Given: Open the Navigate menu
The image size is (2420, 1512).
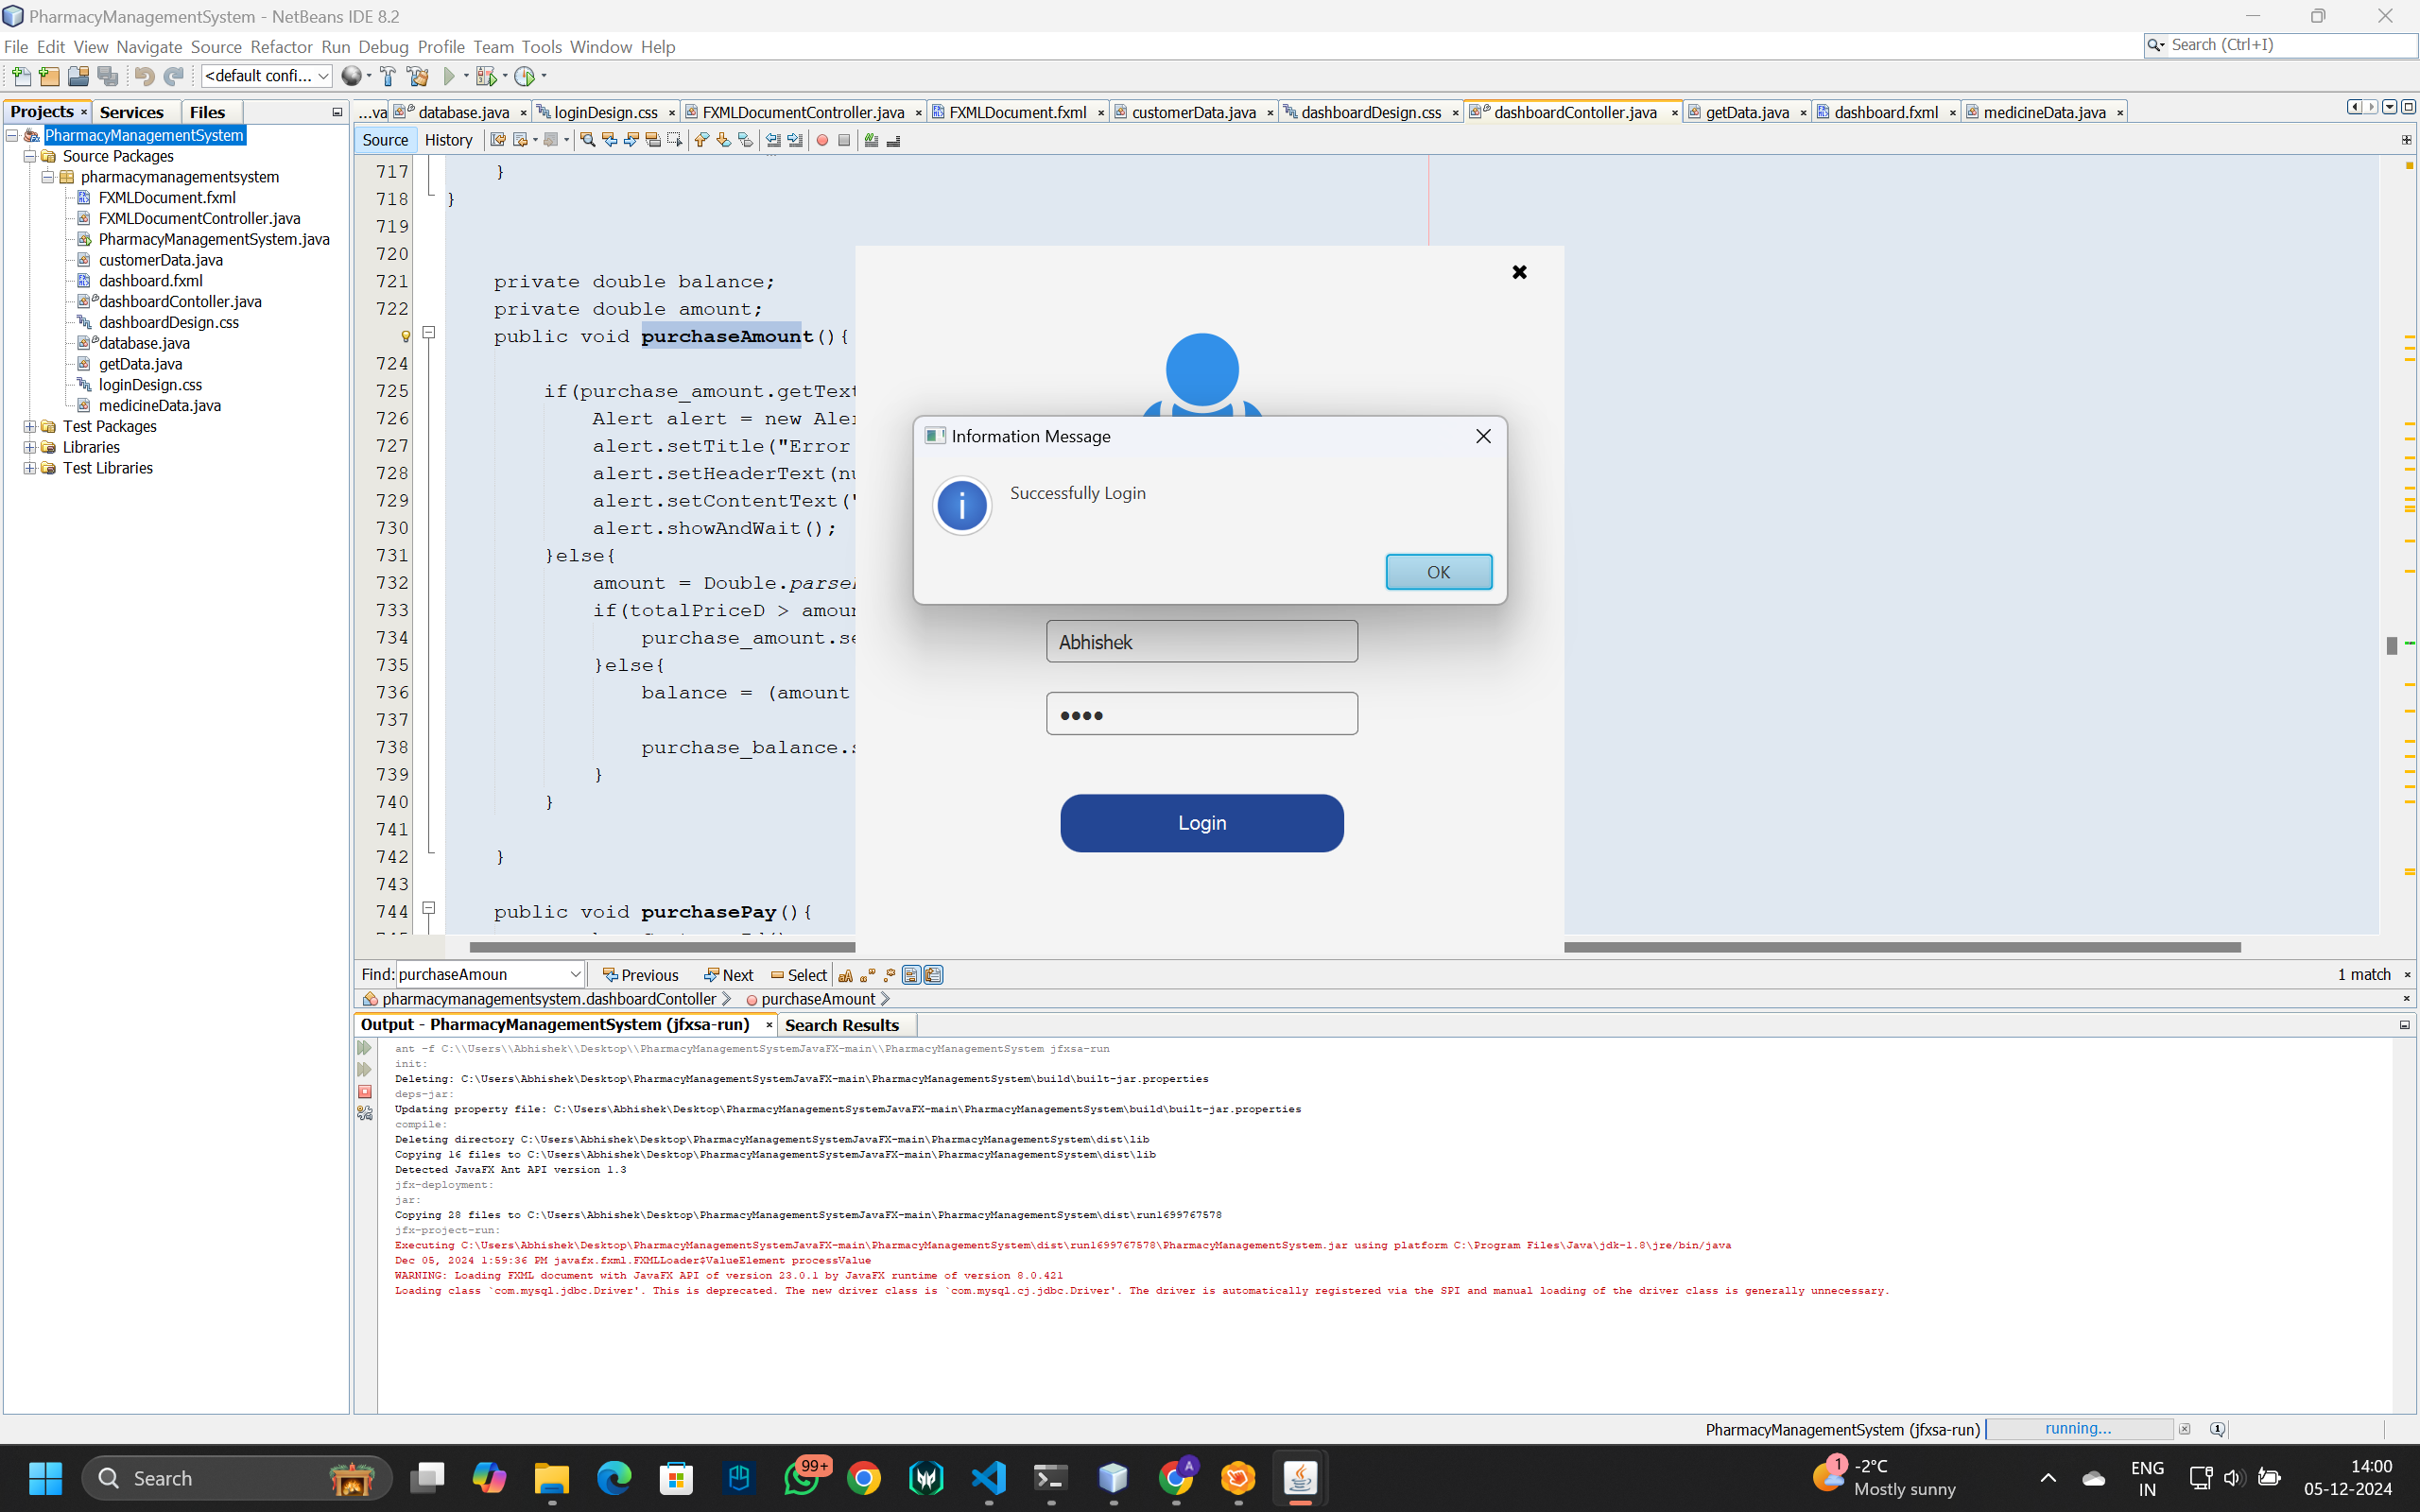Looking at the screenshot, I should [x=149, y=47].
